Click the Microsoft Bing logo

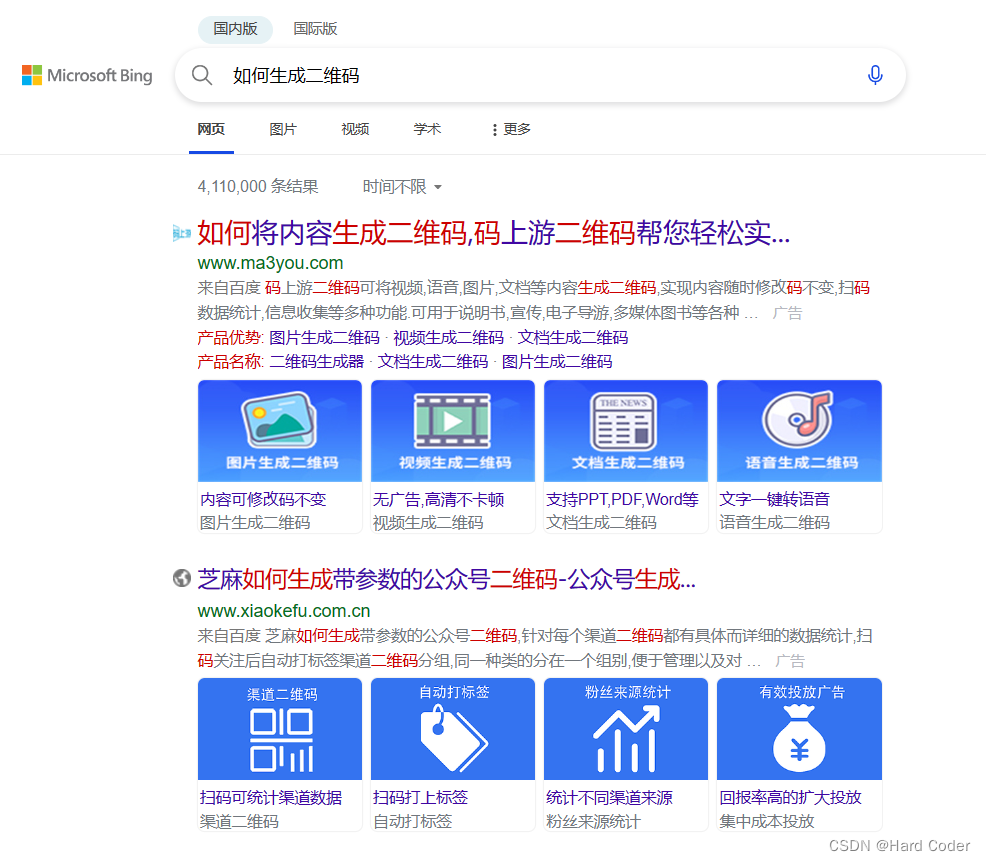tap(87, 75)
